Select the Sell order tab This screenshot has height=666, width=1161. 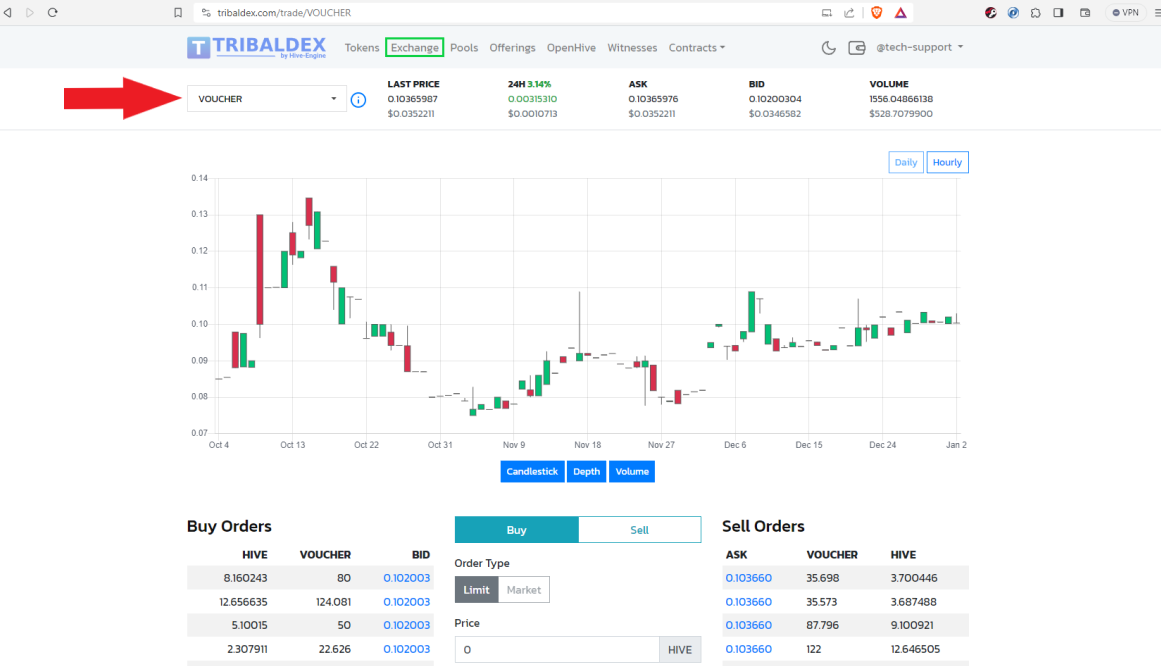[x=640, y=530]
